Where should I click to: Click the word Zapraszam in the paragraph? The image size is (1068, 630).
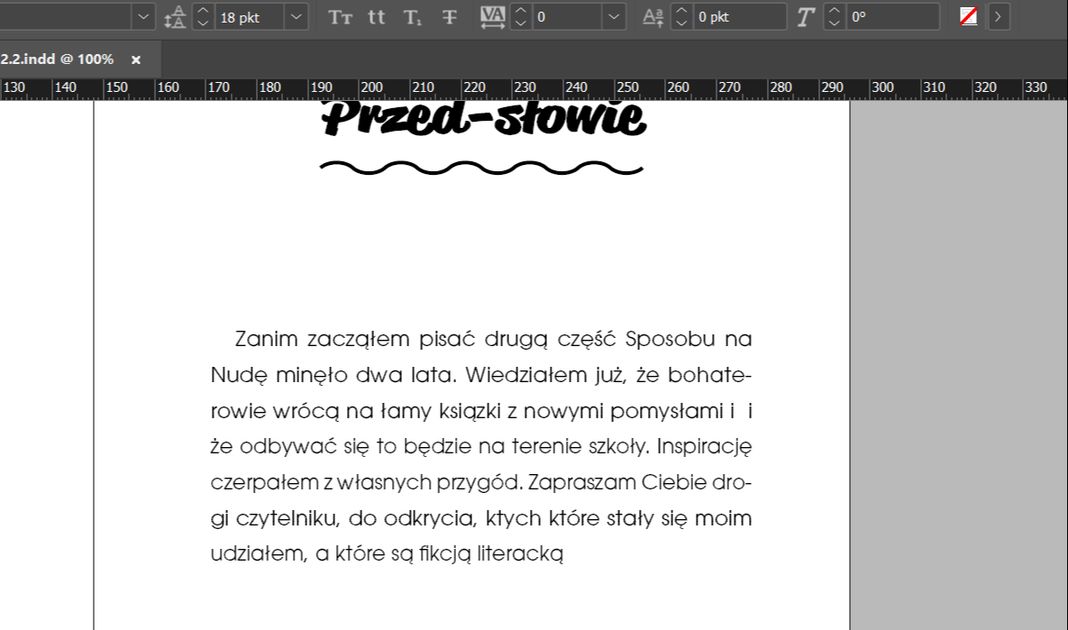tap(584, 483)
